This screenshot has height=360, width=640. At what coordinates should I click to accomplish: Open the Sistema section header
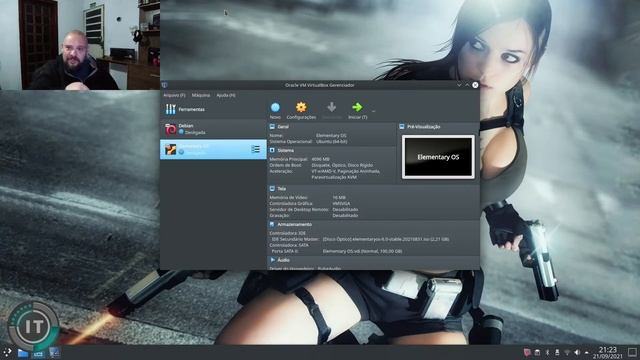285,151
